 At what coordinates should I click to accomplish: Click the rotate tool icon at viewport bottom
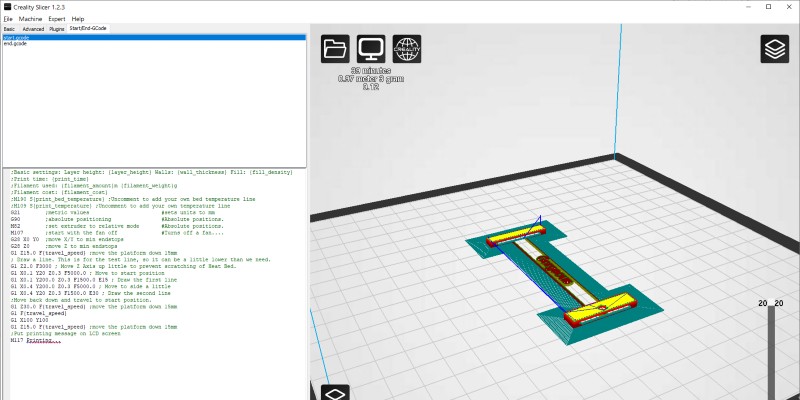335,392
